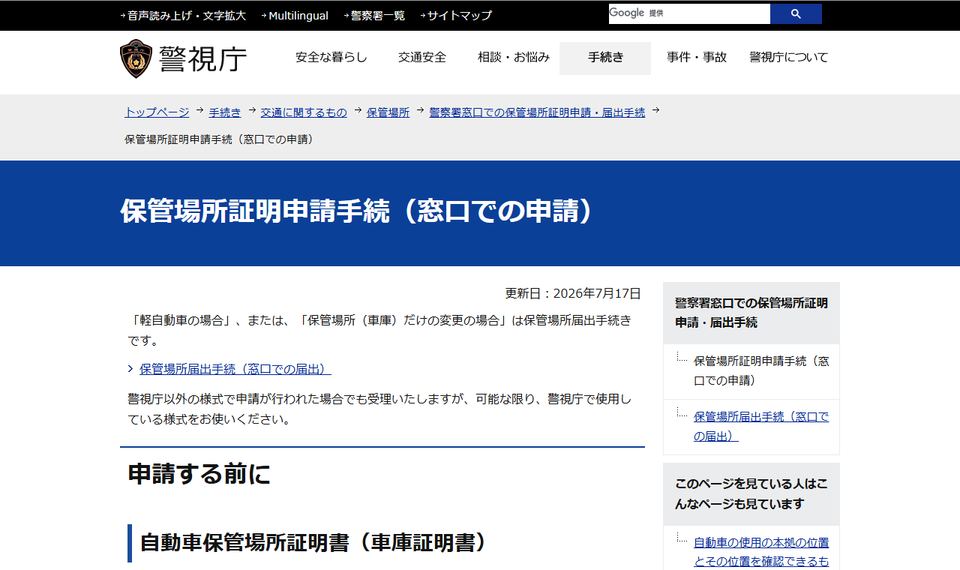The image size is (960, 570).
Task: Click sidebar item 保管場所証明申請手続(窓口での申請)
Action: point(760,370)
